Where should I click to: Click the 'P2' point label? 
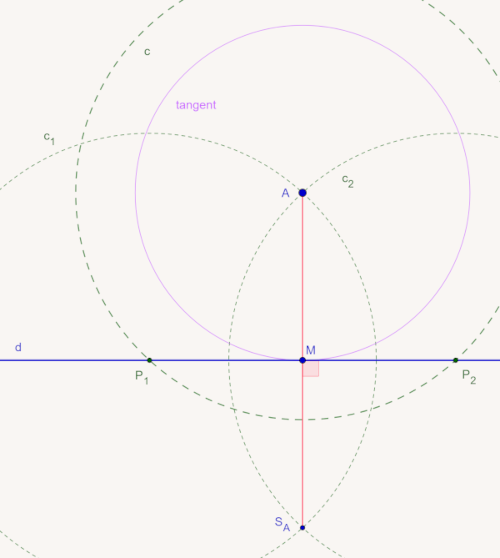point(469,377)
